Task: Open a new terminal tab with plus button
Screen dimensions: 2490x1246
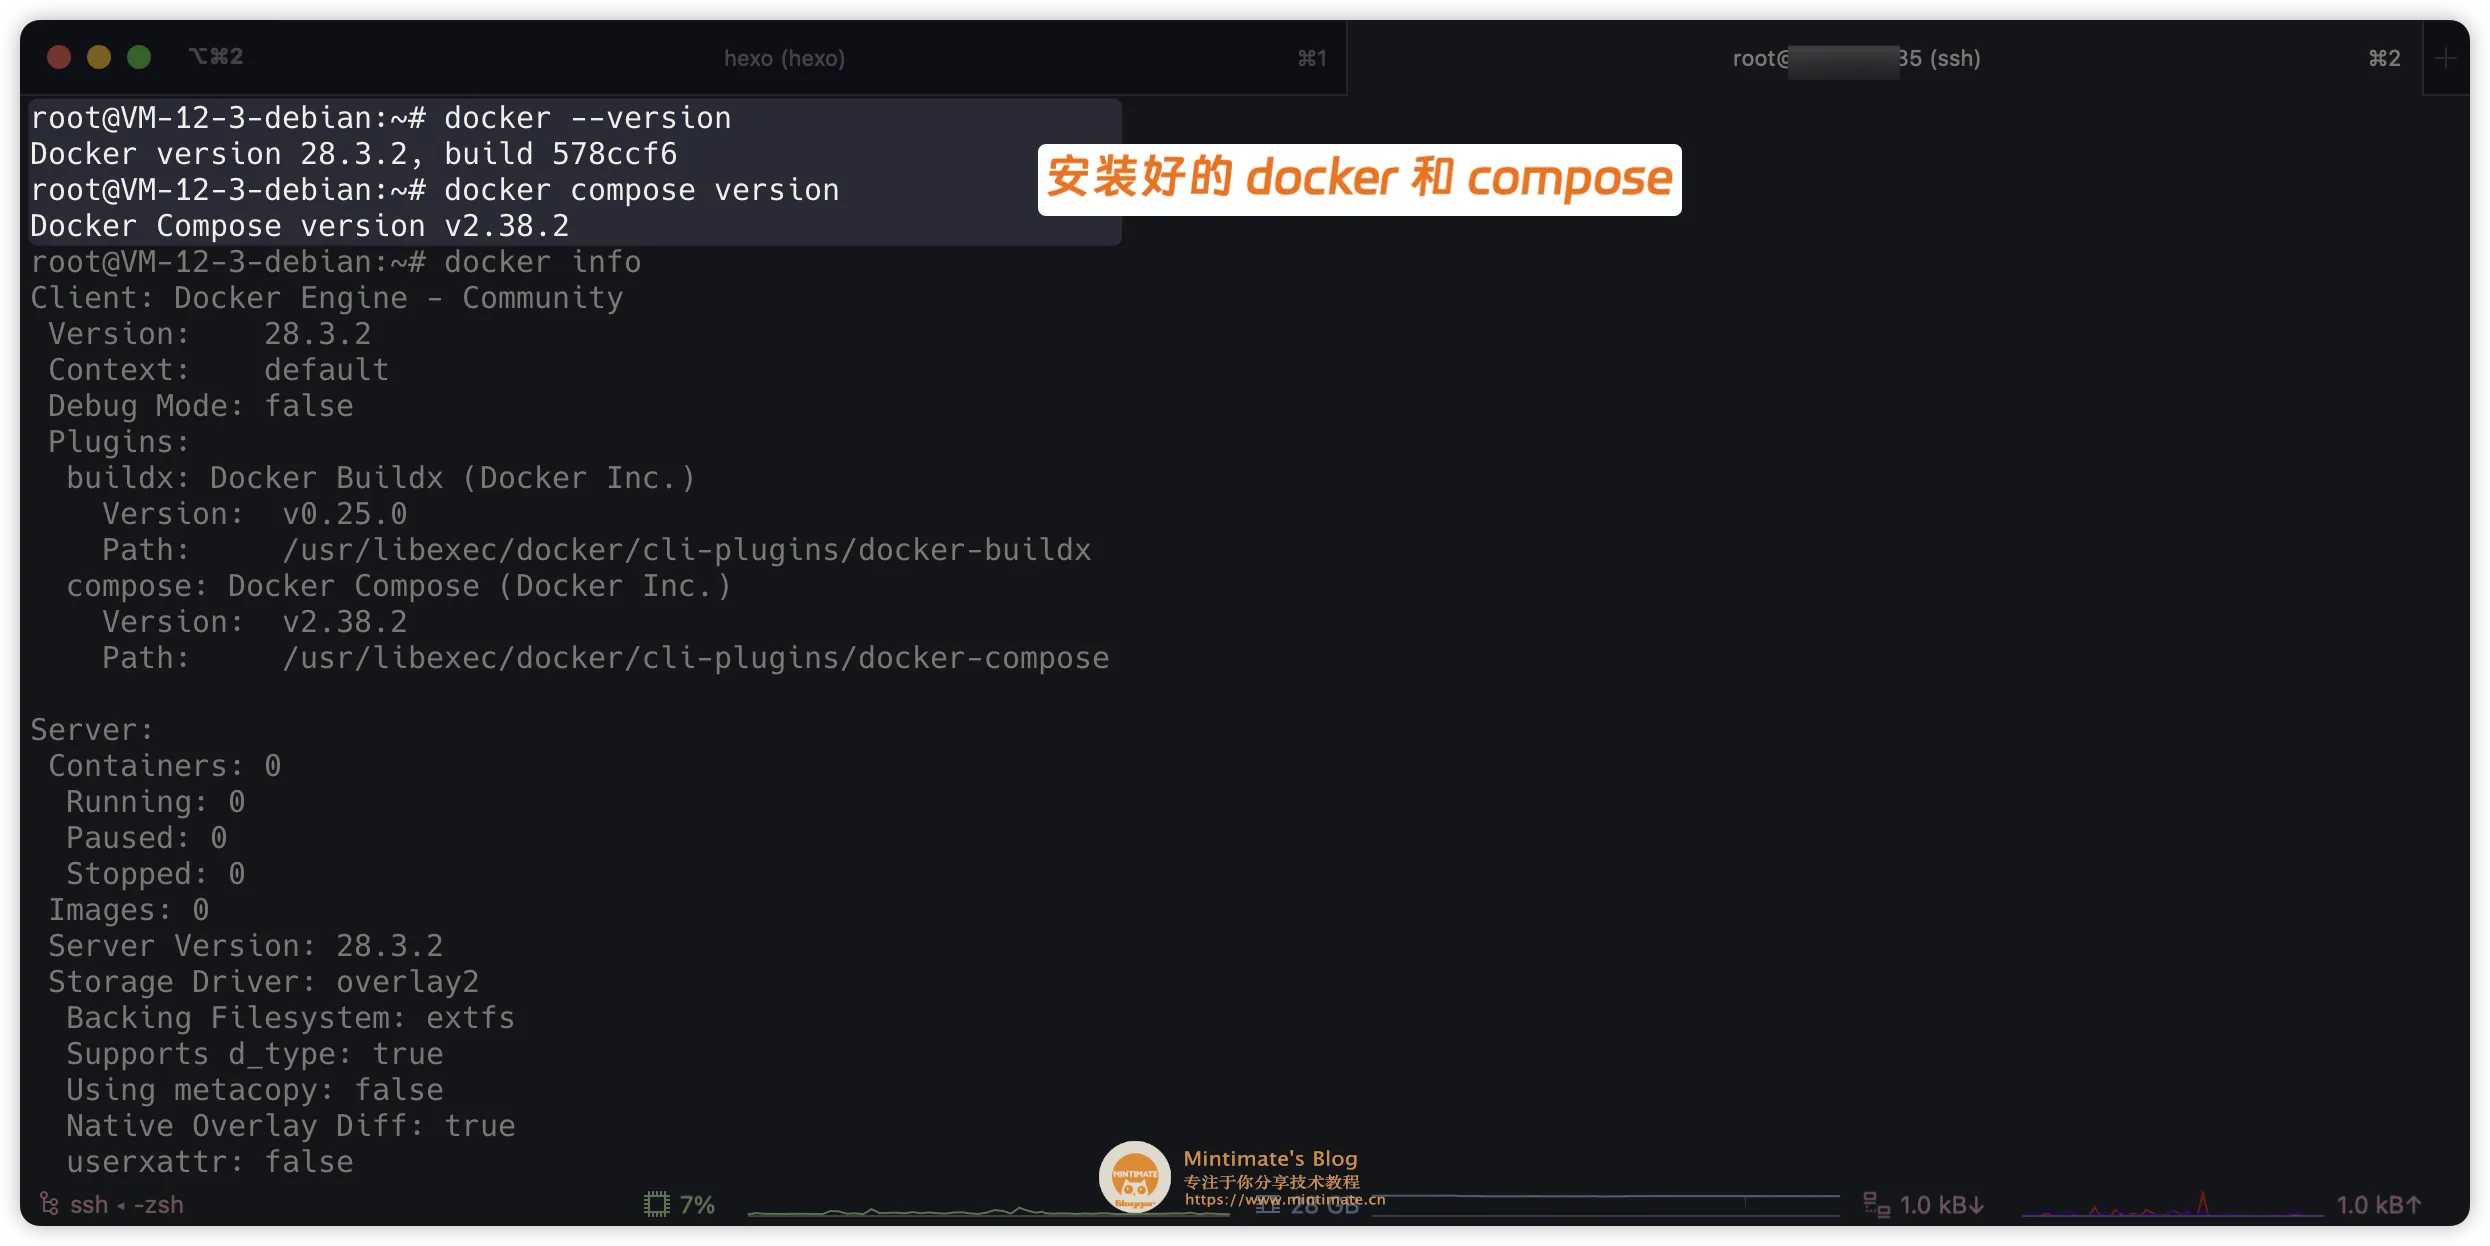Action: pos(2446,59)
